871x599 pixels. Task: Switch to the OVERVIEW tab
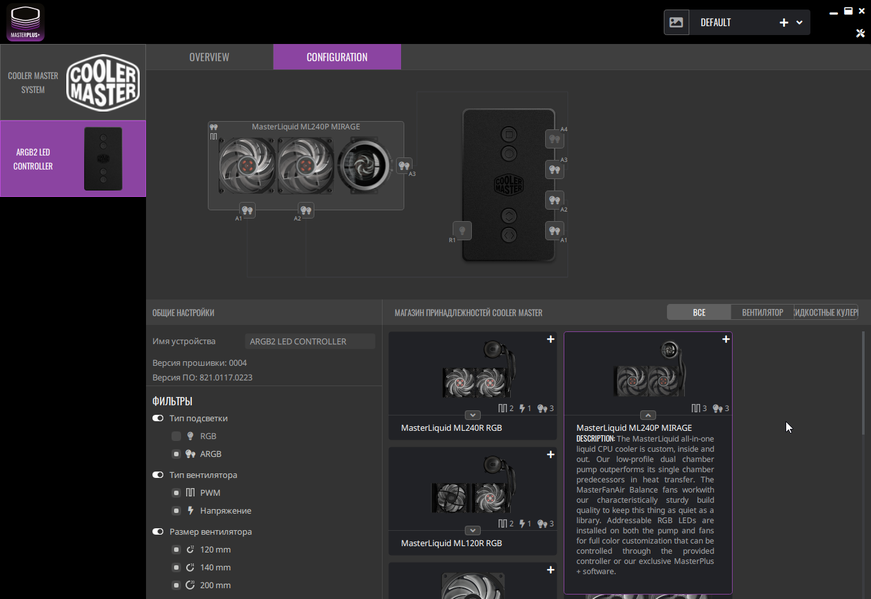pos(209,57)
